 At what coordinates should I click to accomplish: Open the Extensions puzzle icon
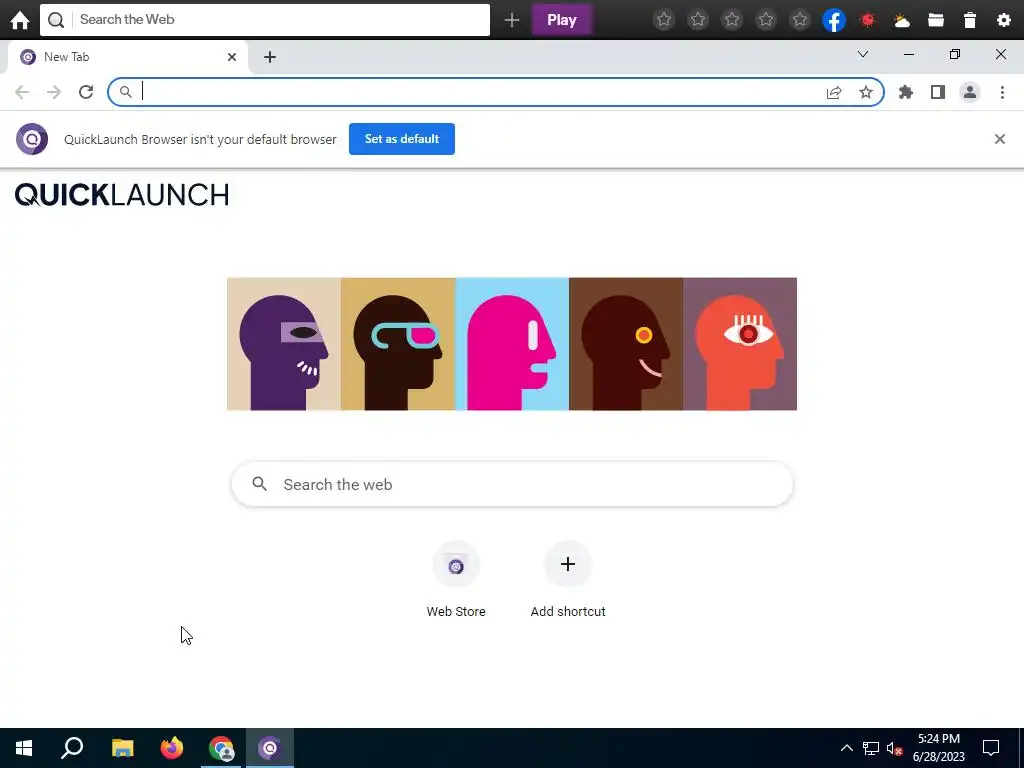(x=906, y=92)
